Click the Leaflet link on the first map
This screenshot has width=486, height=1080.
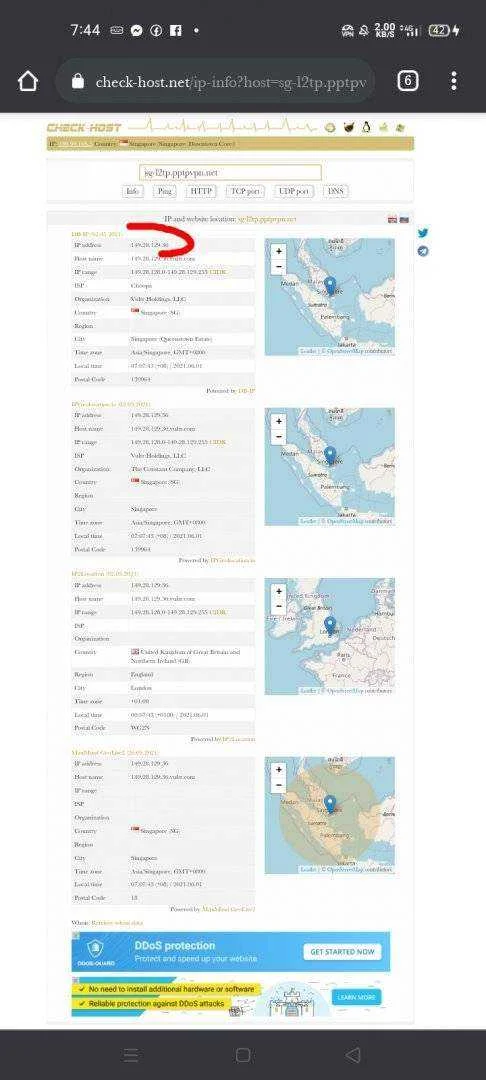pos(308,351)
